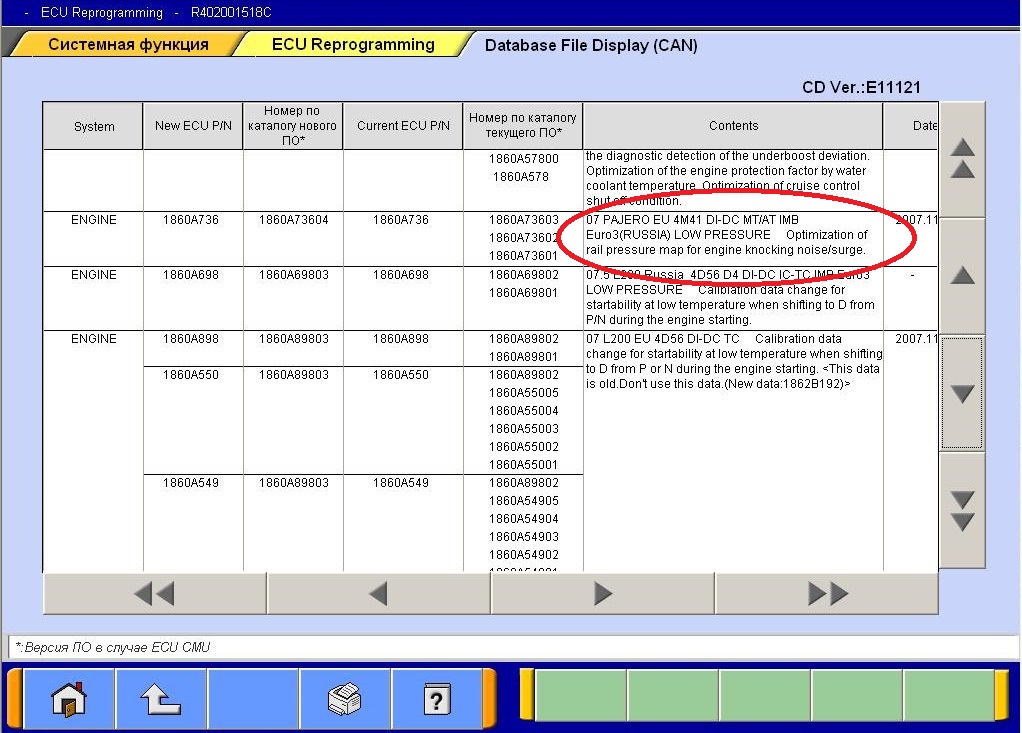The width and height of the screenshot is (1022, 733).
Task: Click the first empty green function button
Action: pos(580,696)
